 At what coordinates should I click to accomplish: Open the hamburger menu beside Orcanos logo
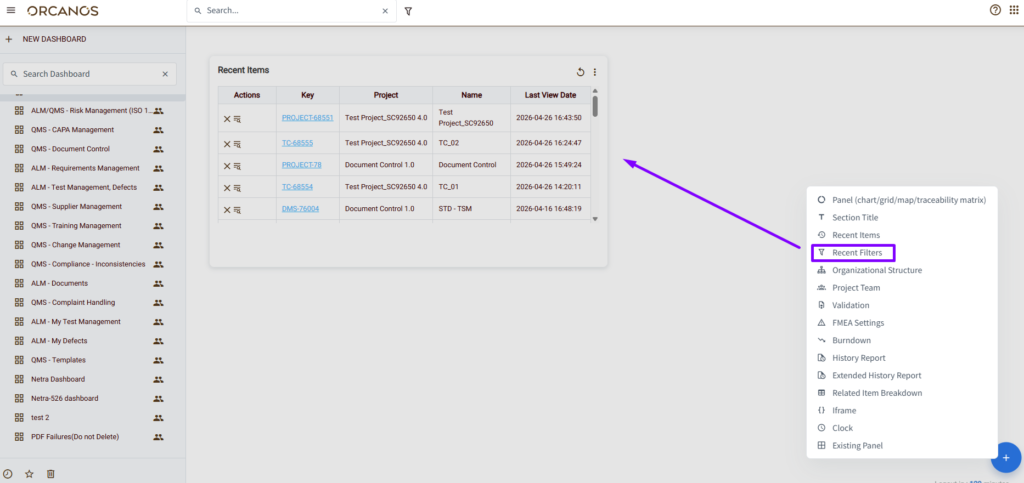coord(11,10)
